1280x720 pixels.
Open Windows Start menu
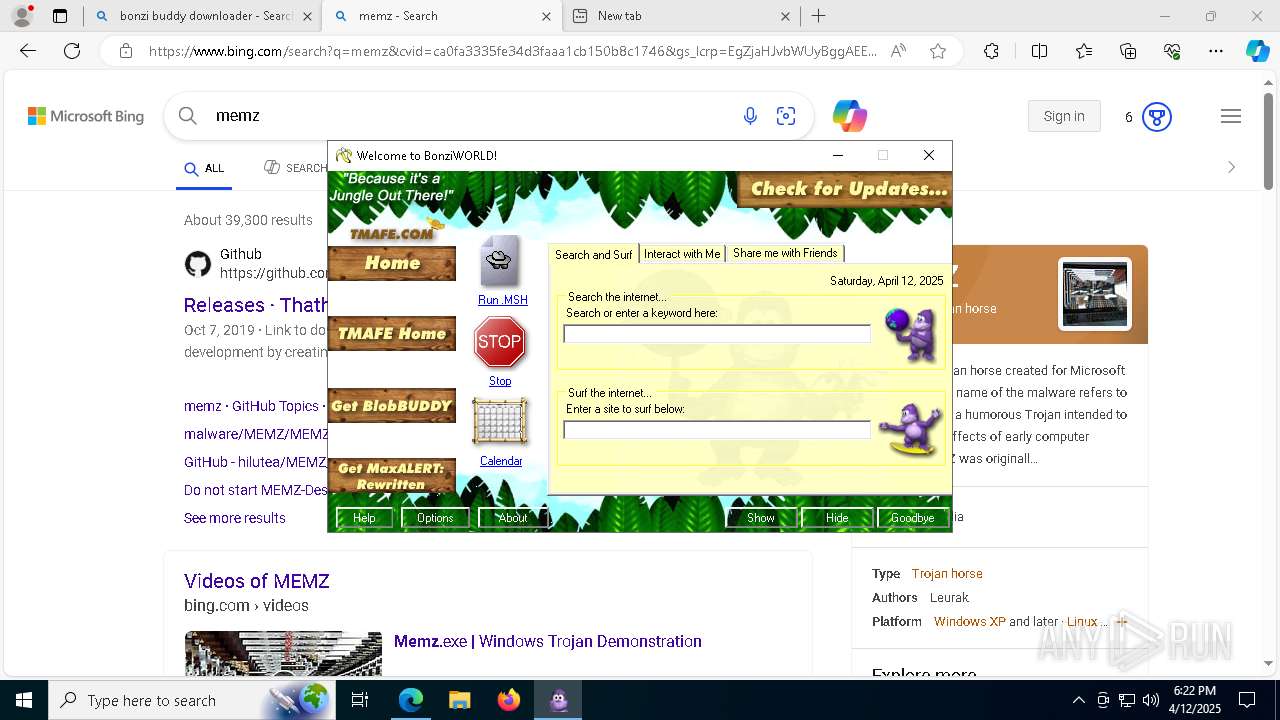(x=23, y=700)
